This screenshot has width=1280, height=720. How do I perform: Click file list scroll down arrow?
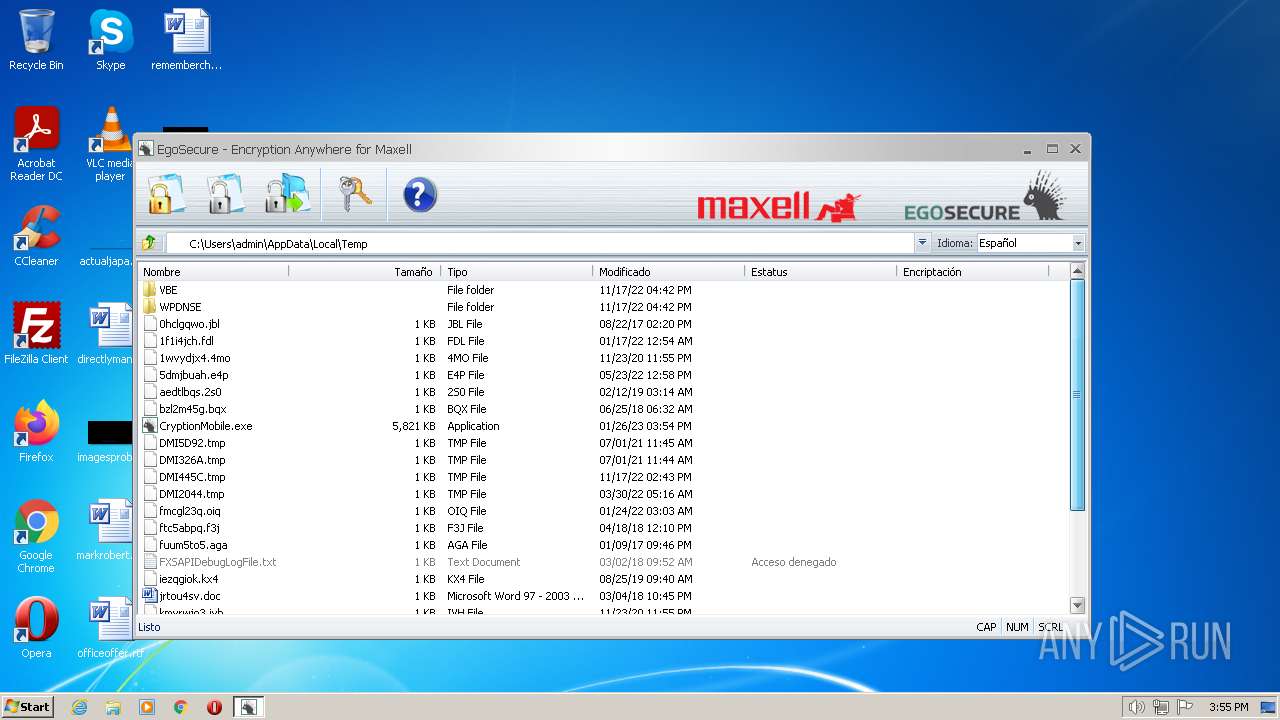click(x=1077, y=605)
